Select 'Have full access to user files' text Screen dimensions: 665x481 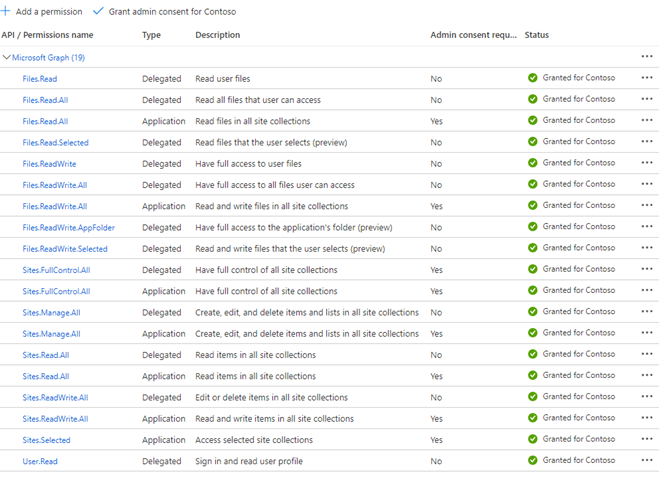coord(248,164)
